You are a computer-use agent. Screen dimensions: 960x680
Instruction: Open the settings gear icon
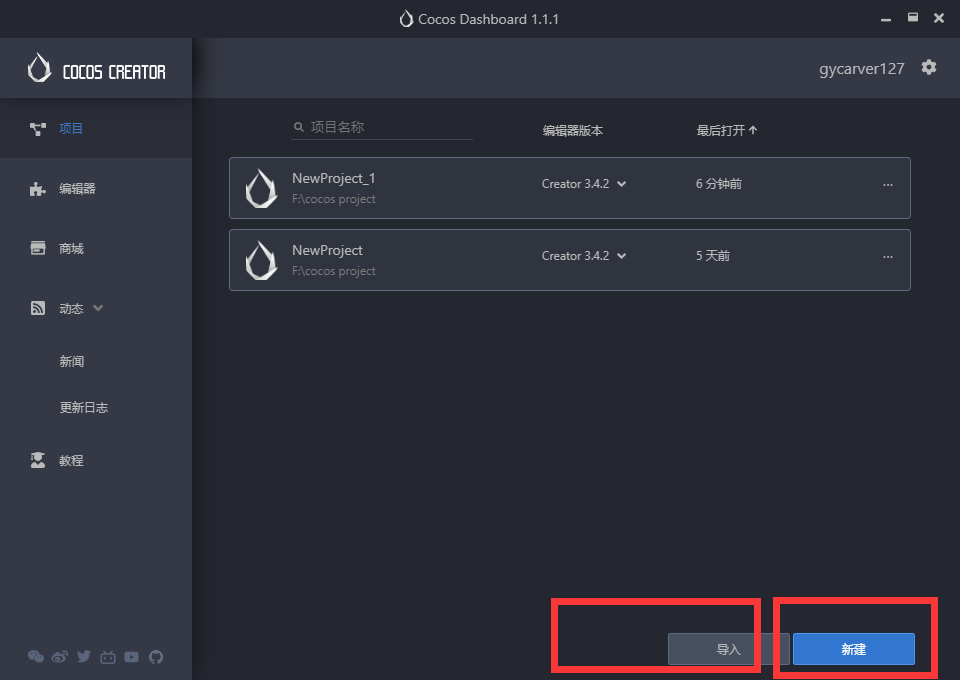point(929,67)
